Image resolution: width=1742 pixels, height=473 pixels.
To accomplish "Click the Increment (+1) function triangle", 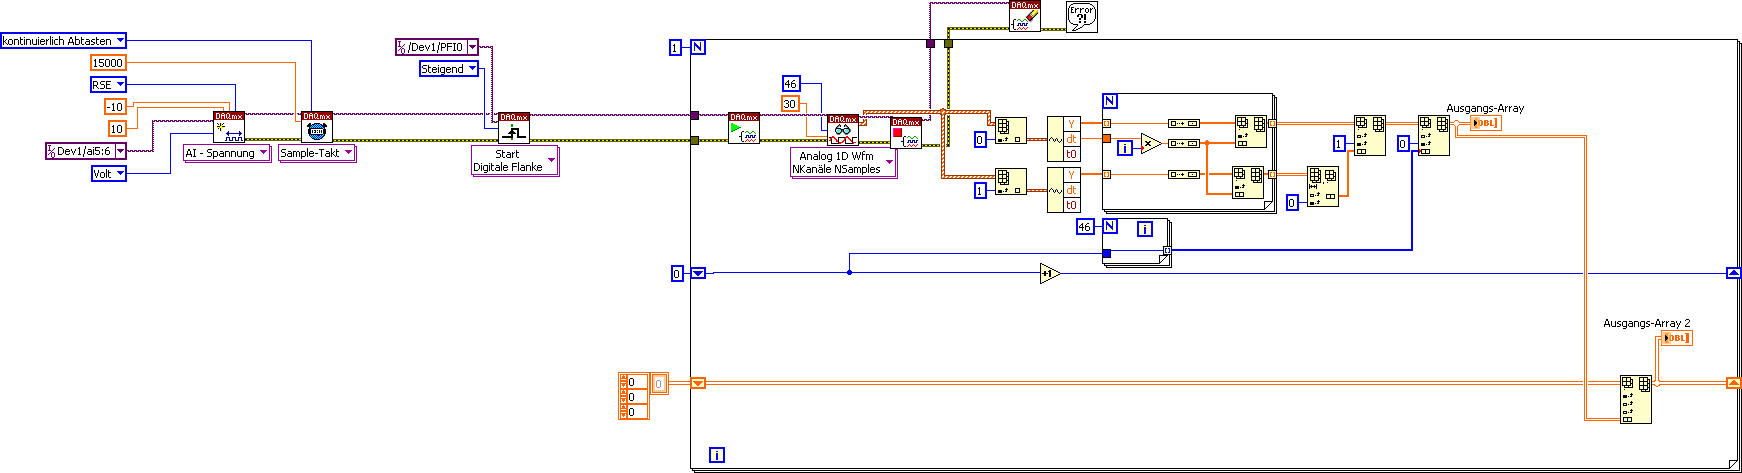I will 1048,273.
